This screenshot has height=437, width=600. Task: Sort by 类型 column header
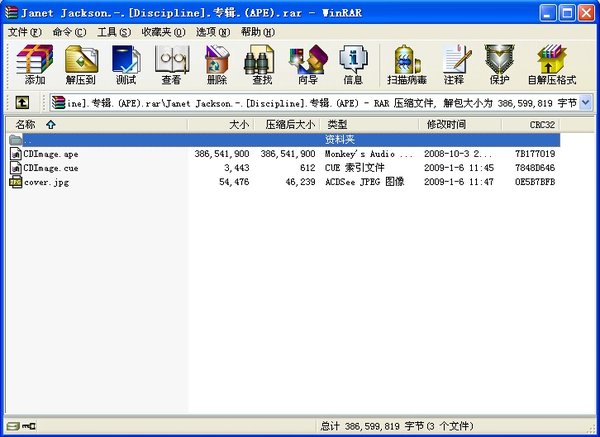click(x=369, y=124)
